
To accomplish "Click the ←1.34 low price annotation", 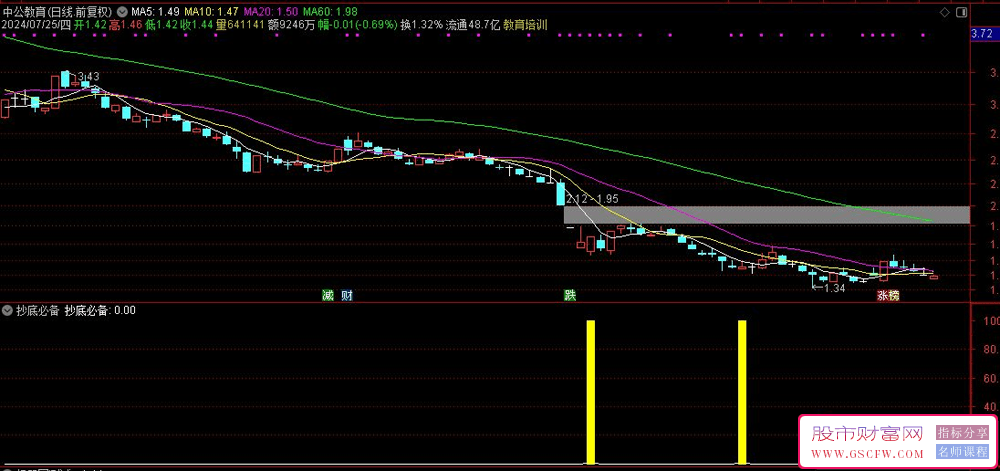I will click(828, 288).
